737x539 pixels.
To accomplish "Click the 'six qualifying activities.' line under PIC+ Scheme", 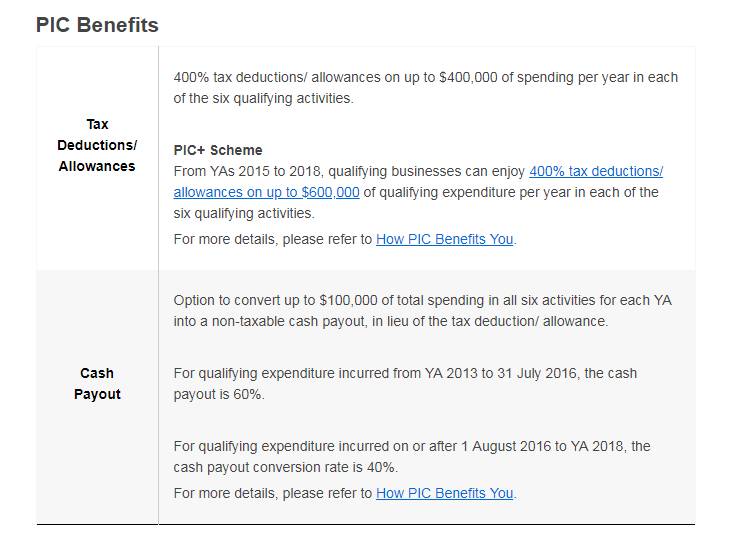I will [244, 213].
